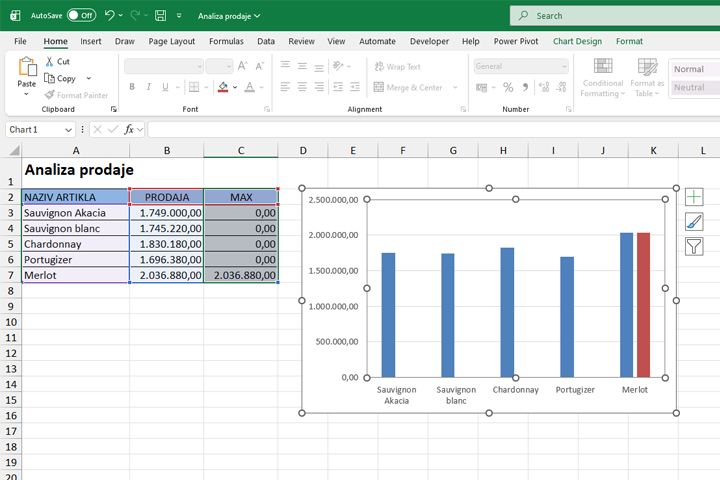Click the Fill Color bucket icon
The width and height of the screenshot is (720, 480).
[222, 87]
